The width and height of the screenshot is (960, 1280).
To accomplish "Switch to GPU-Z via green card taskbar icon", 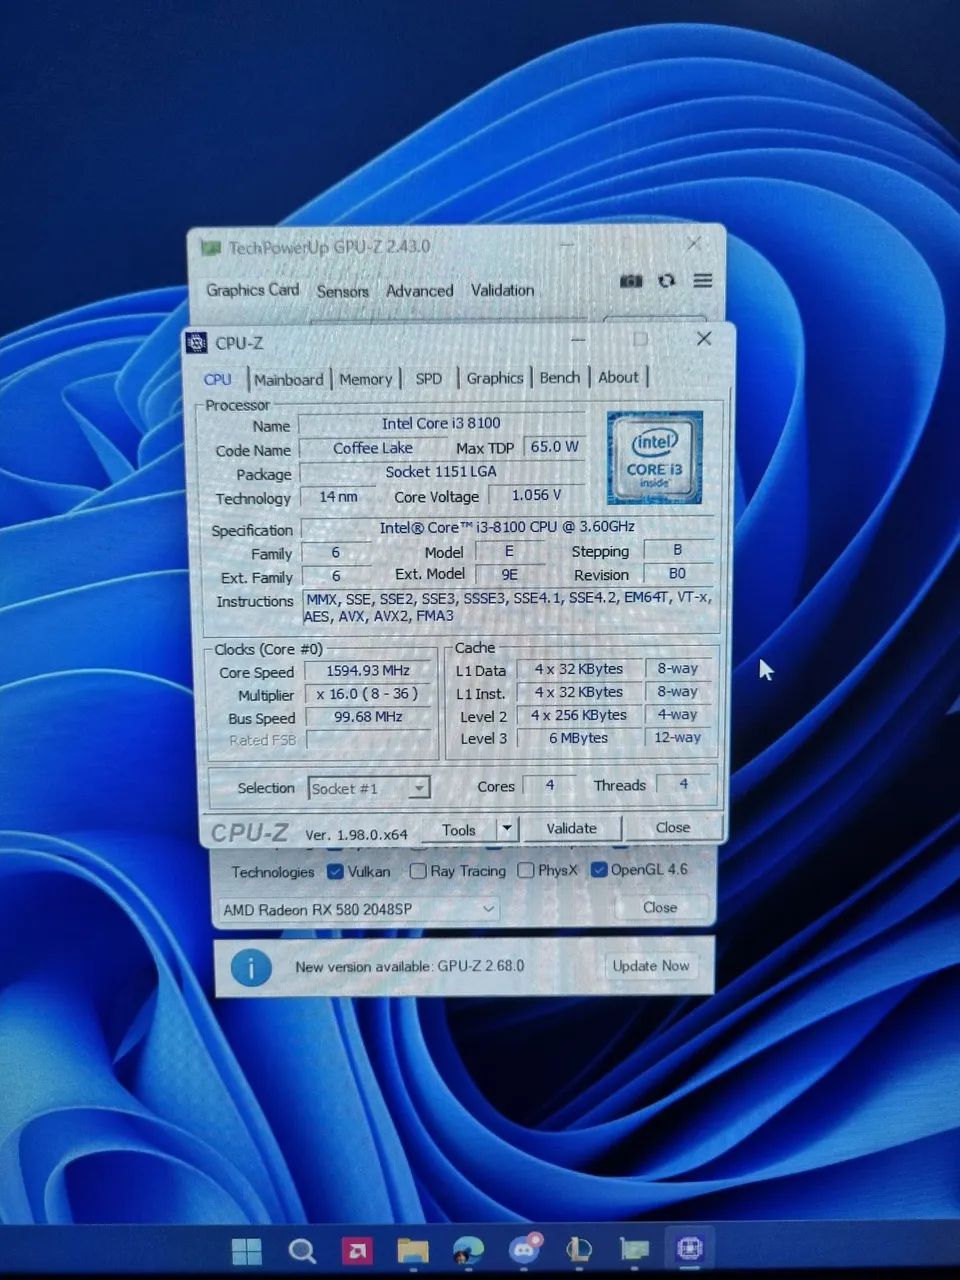I will 634,1249.
